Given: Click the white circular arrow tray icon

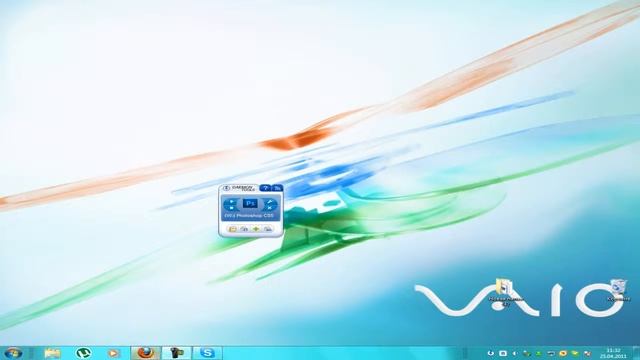Looking at the screenshot, I should 491,353.
